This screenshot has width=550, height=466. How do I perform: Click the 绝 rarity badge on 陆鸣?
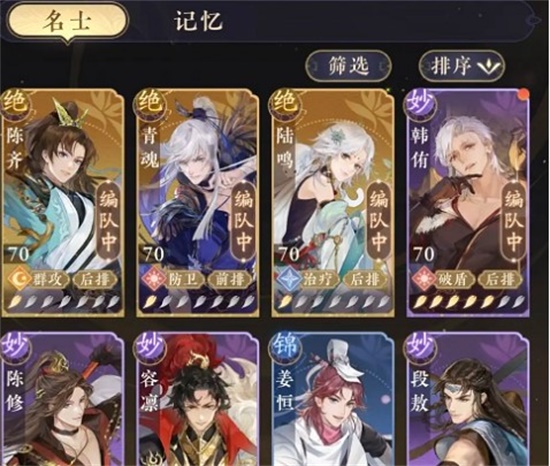(283, 102)
